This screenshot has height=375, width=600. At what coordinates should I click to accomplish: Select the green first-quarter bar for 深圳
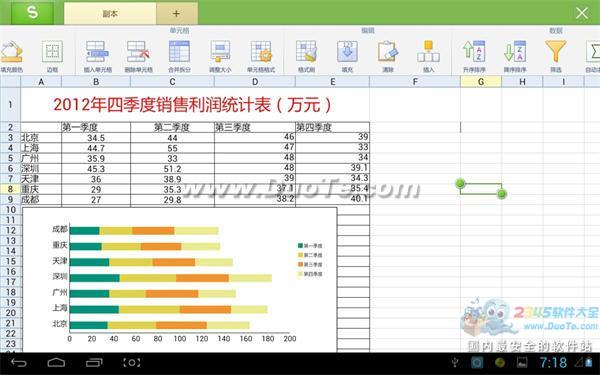pos(95,278)
